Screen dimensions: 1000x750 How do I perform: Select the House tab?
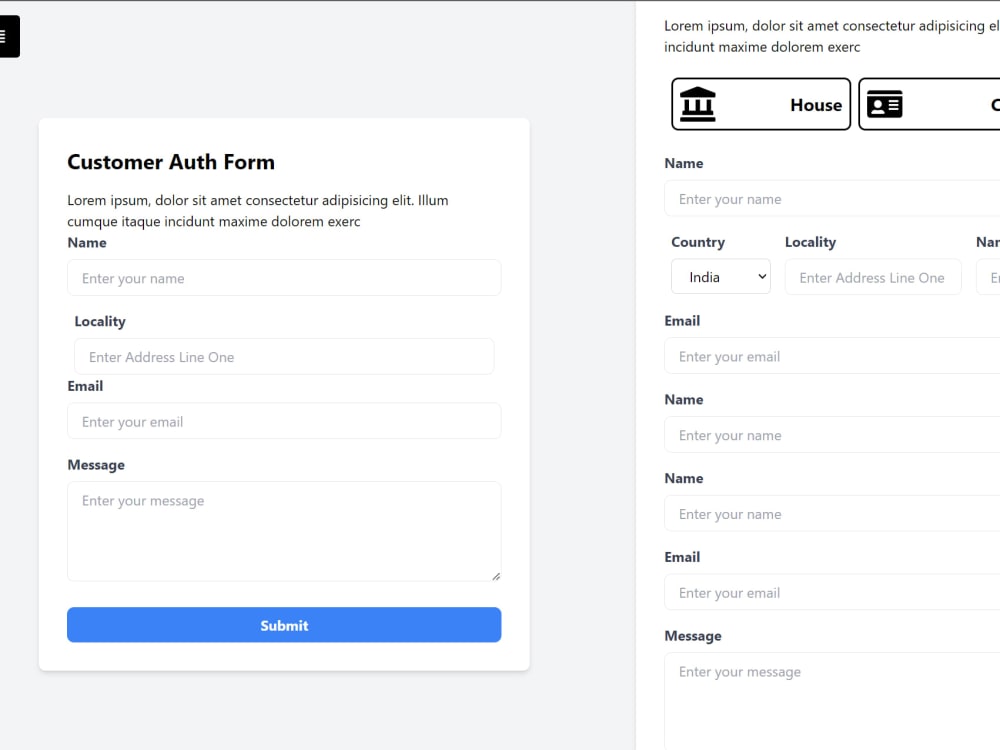tap(761, 104)
